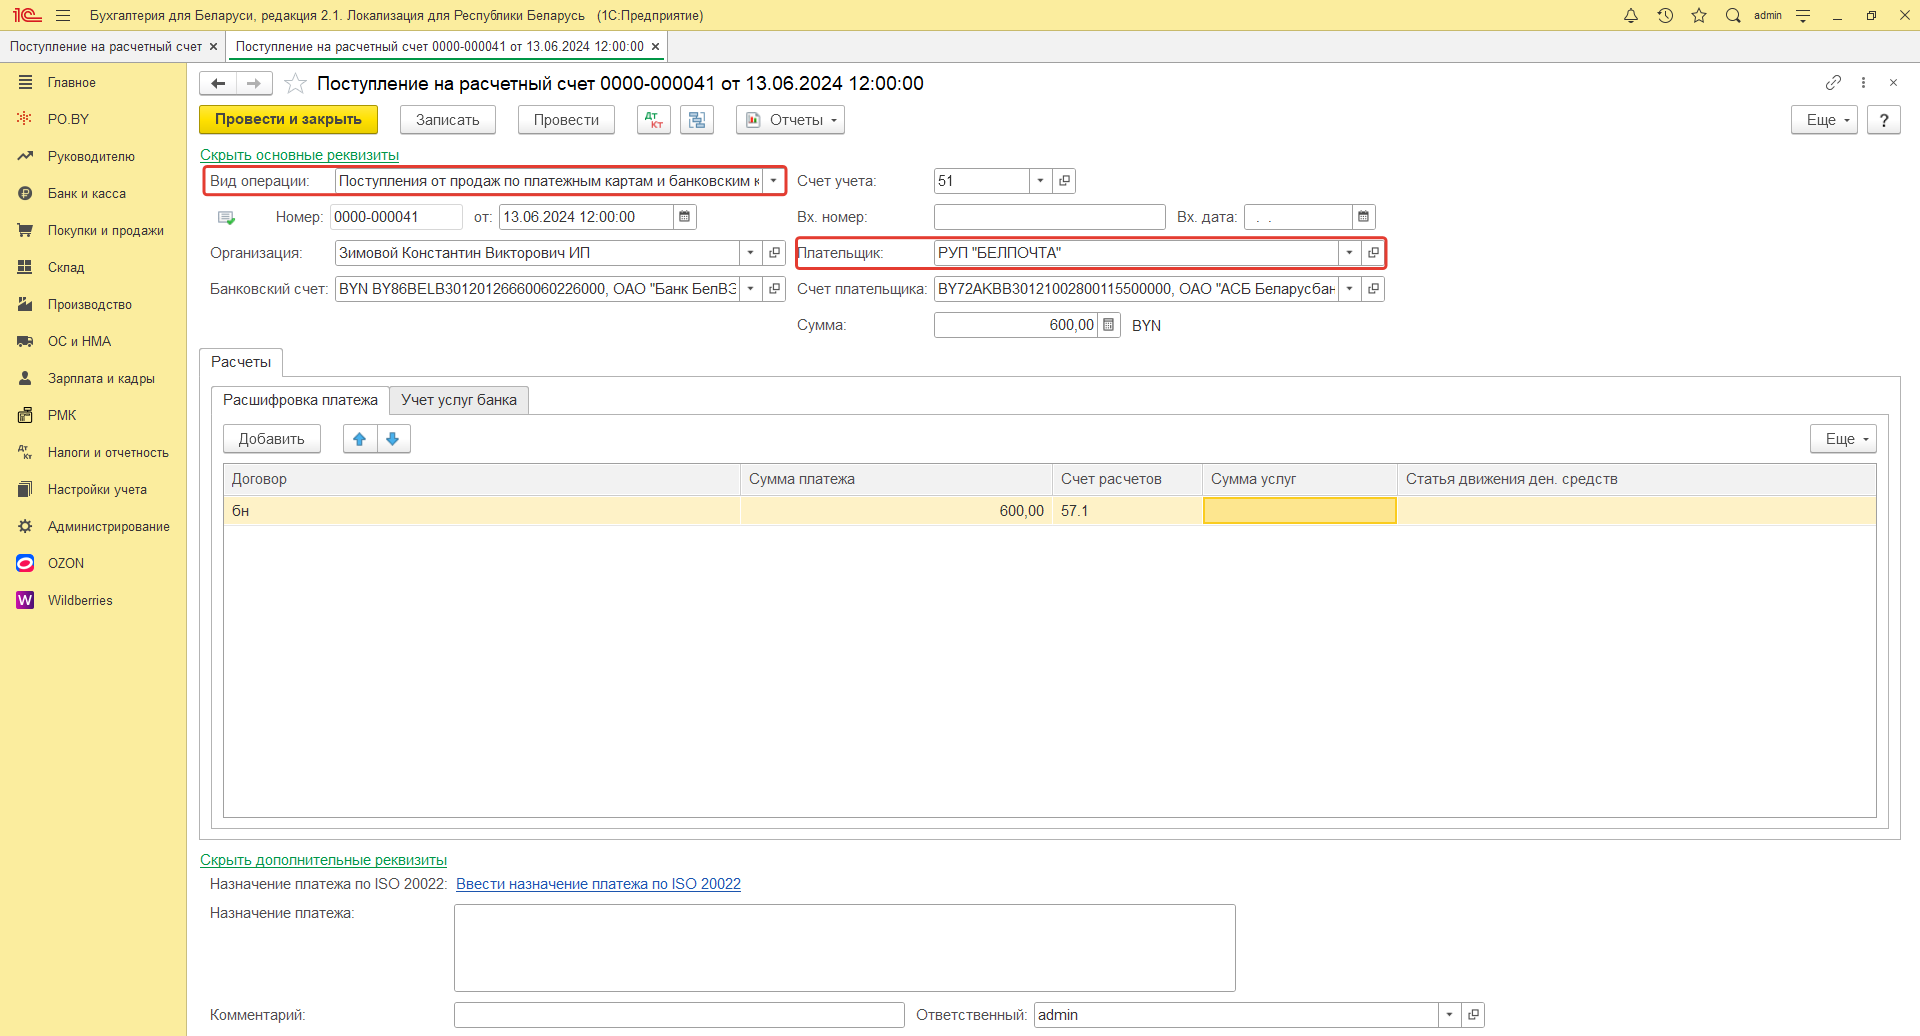The width and height of the screenshot is (1920, 1036).
Task: Open Счет плательщика card icon
Action: [x=1373, y=289]
